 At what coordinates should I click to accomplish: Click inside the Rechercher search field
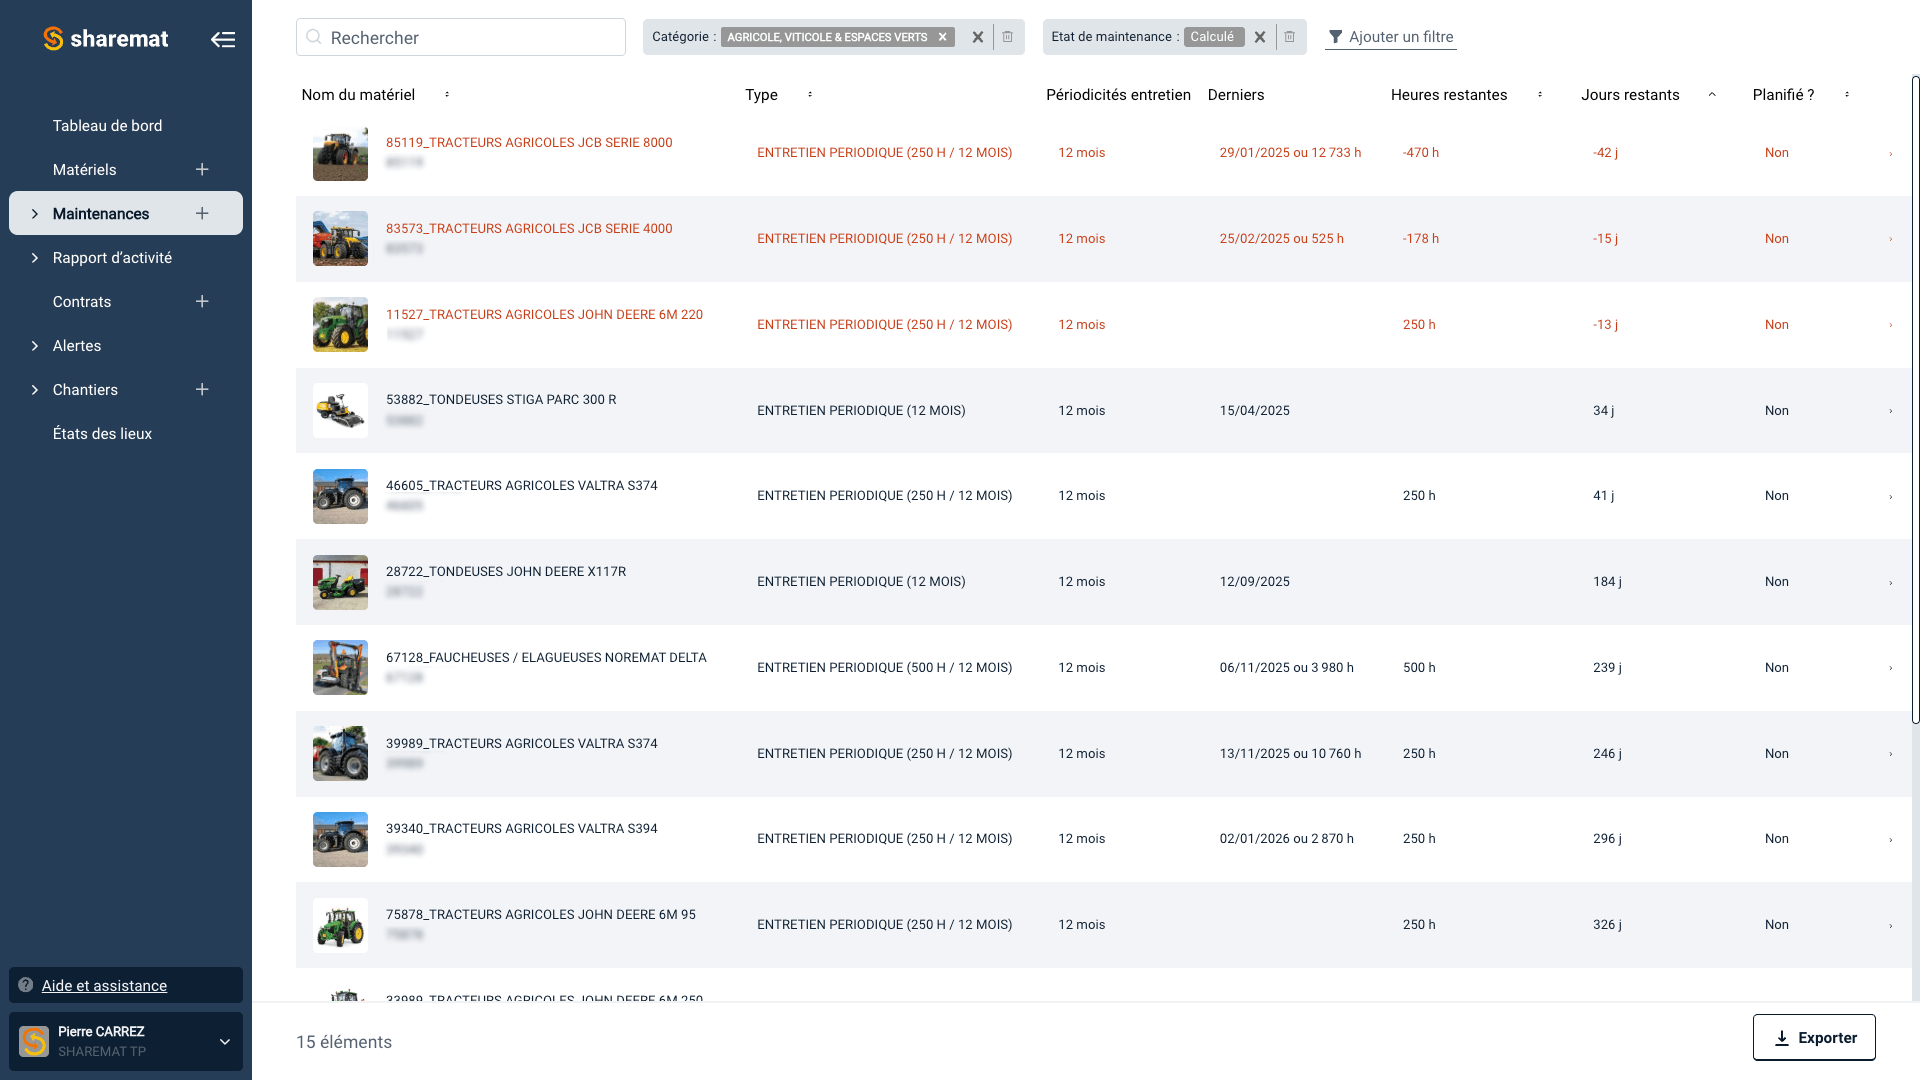point(460,37)
